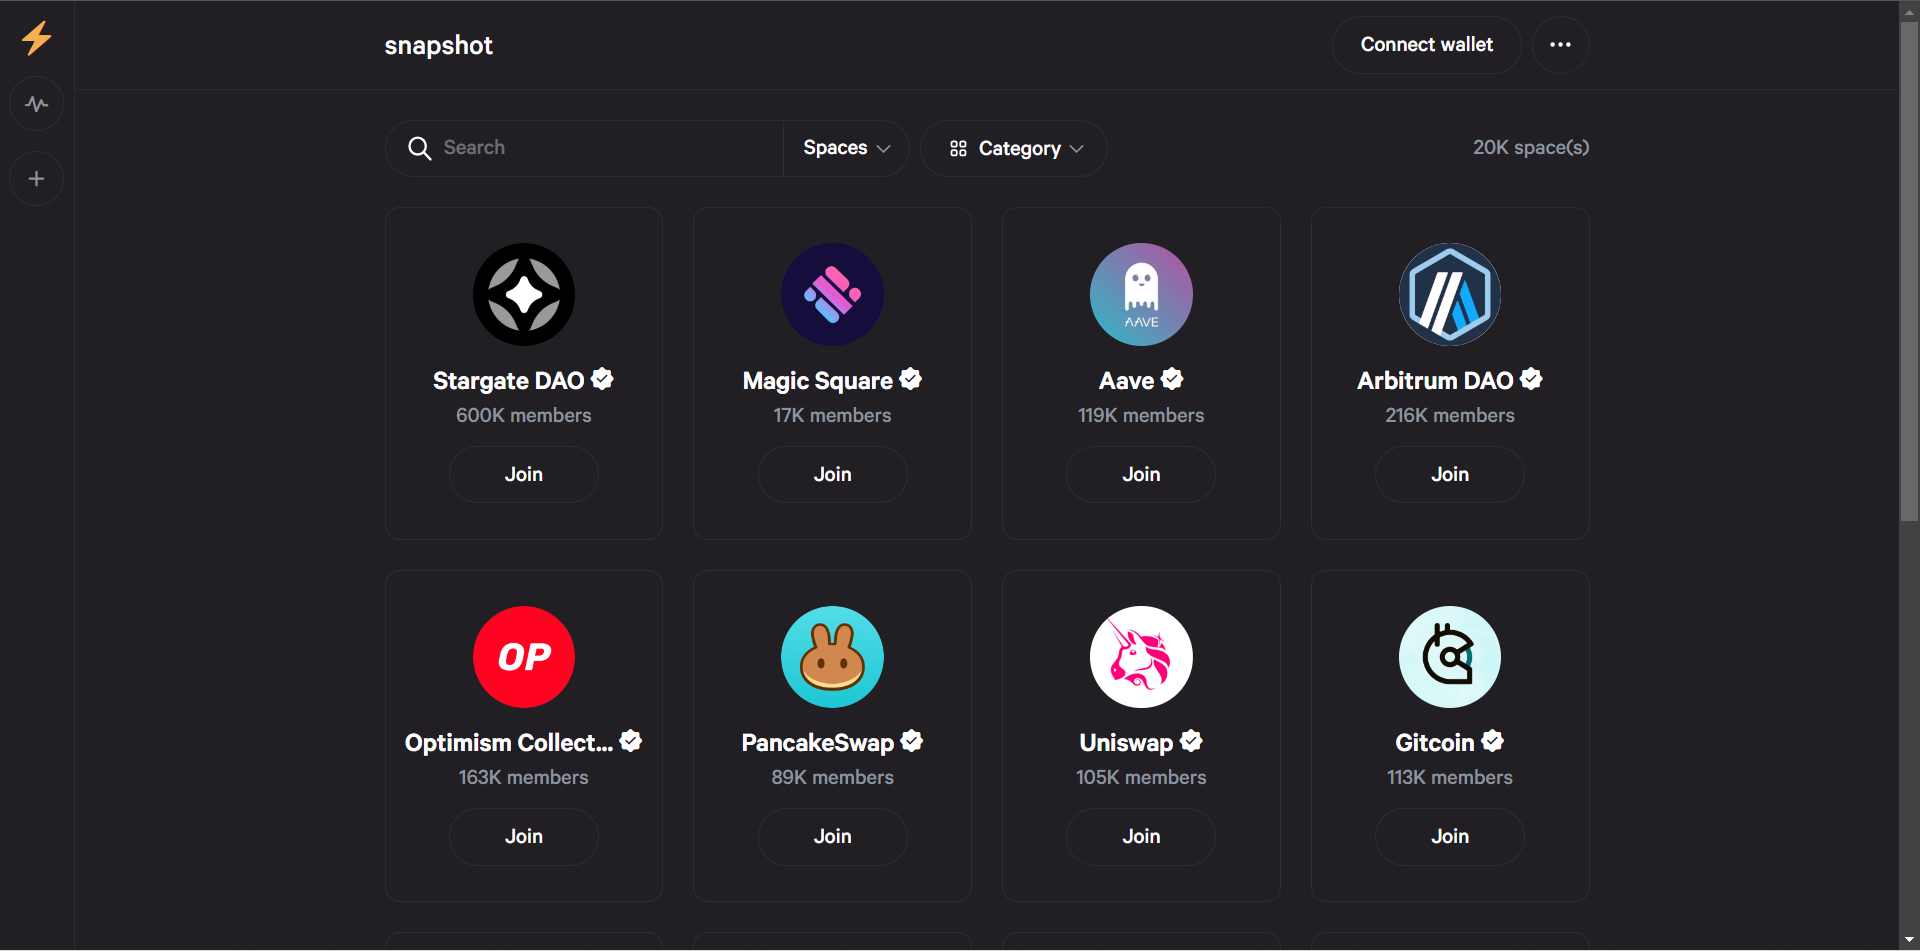Open the timeline activity pulse icon

[x=37, y=104]
